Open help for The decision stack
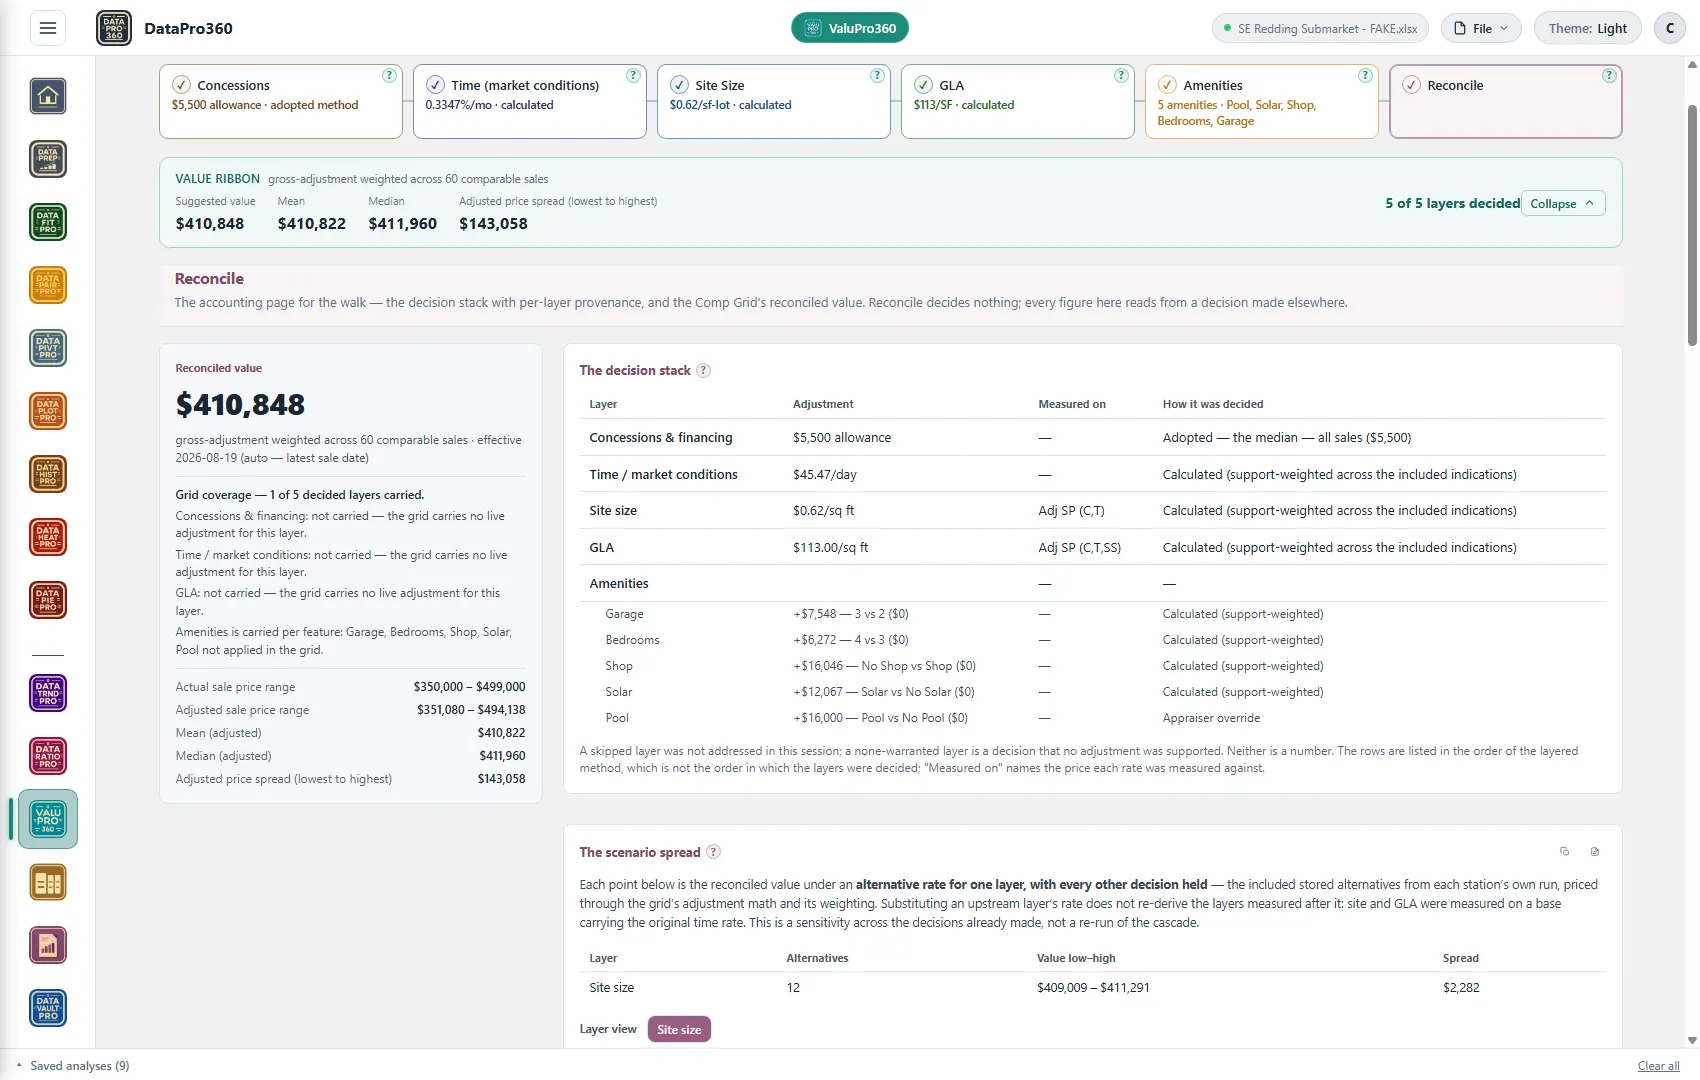This screenshot has width=1700, height=1080. click(x=703, y=371)
